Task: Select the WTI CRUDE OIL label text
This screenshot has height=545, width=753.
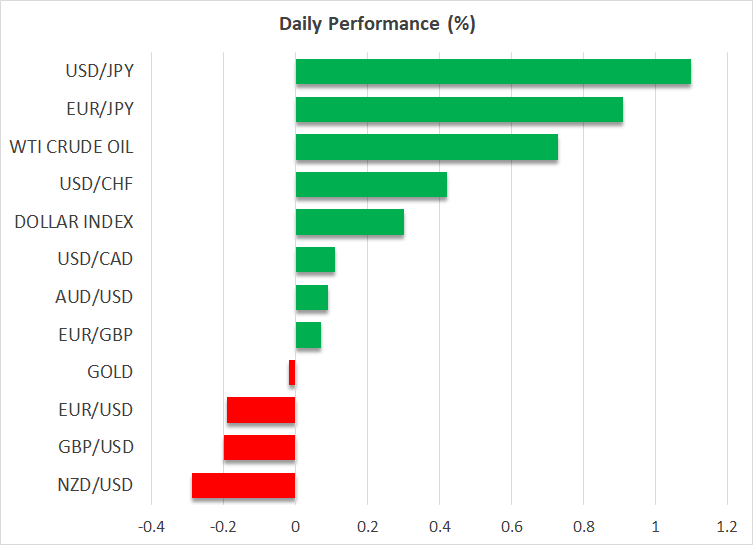Action: coord(71,147)
